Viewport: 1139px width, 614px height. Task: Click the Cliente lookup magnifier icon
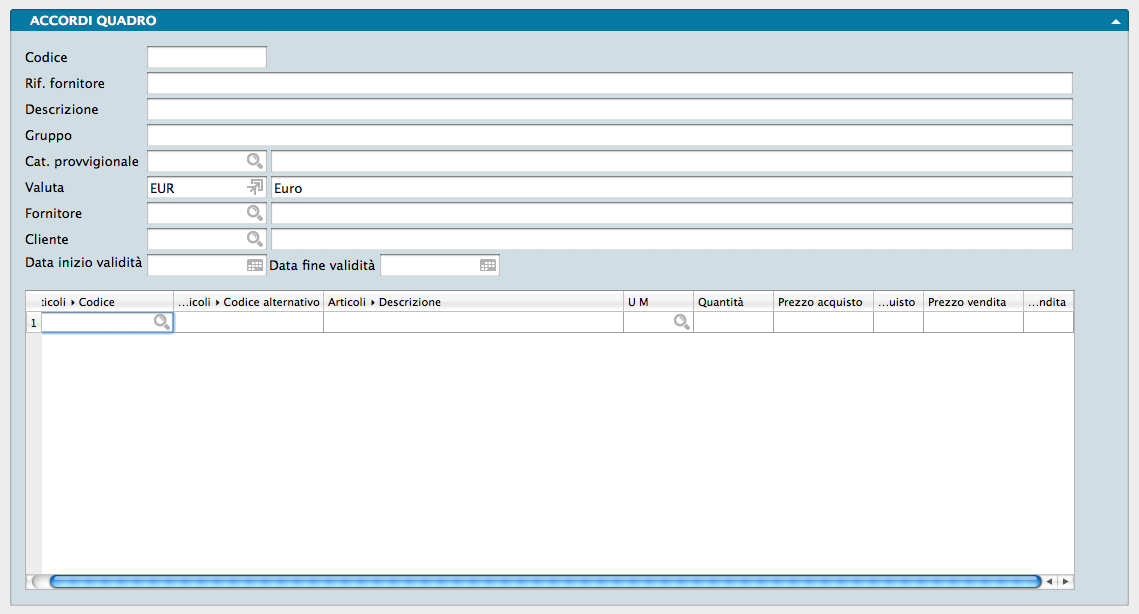[x=255, y=239]
